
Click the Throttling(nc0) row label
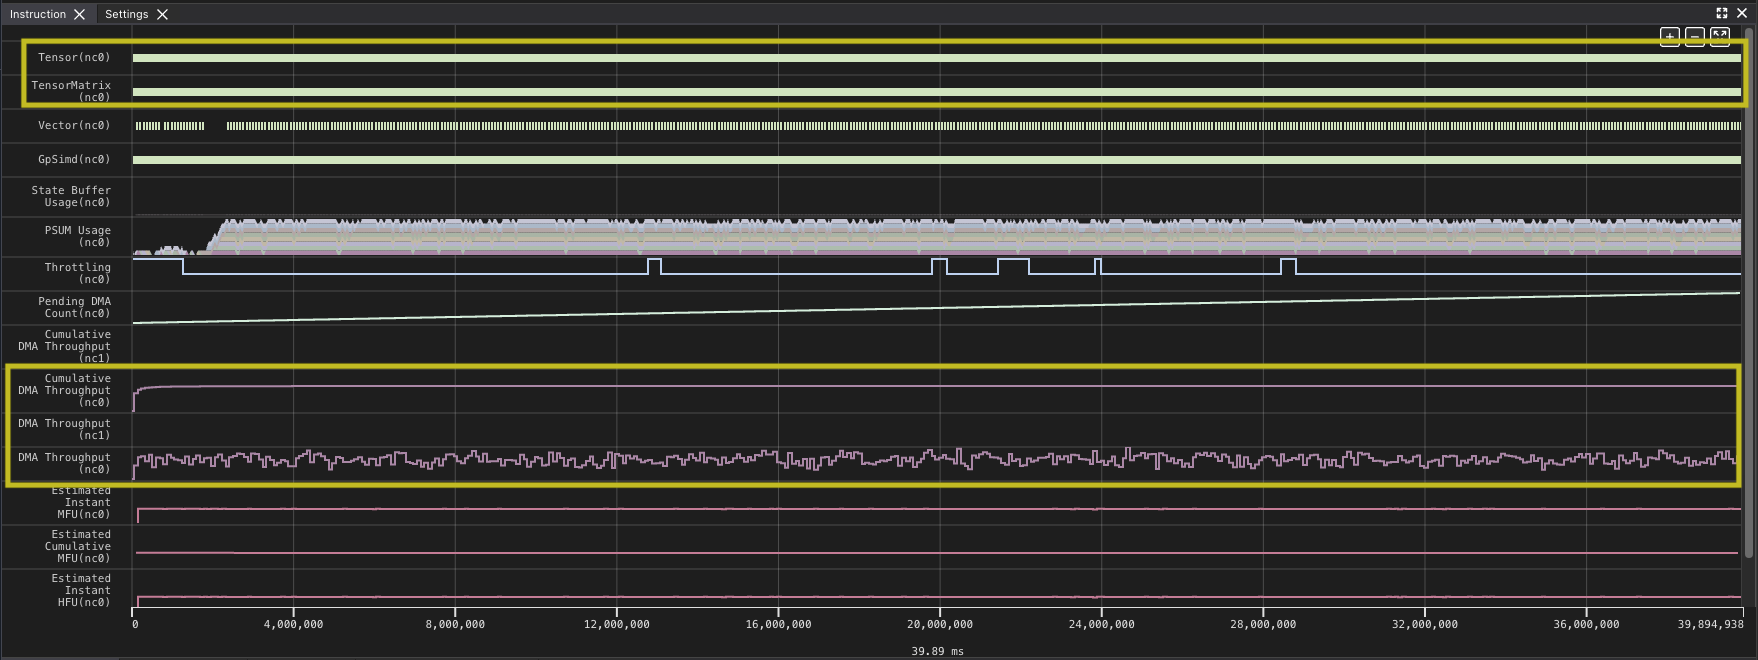tap(77, 273)
